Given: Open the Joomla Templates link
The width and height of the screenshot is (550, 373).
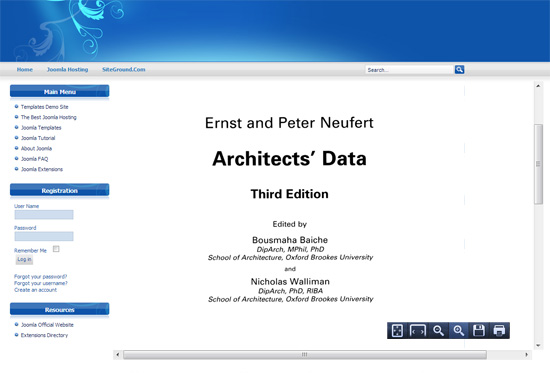Looking at the screenshot, I should tap(41, 128).
